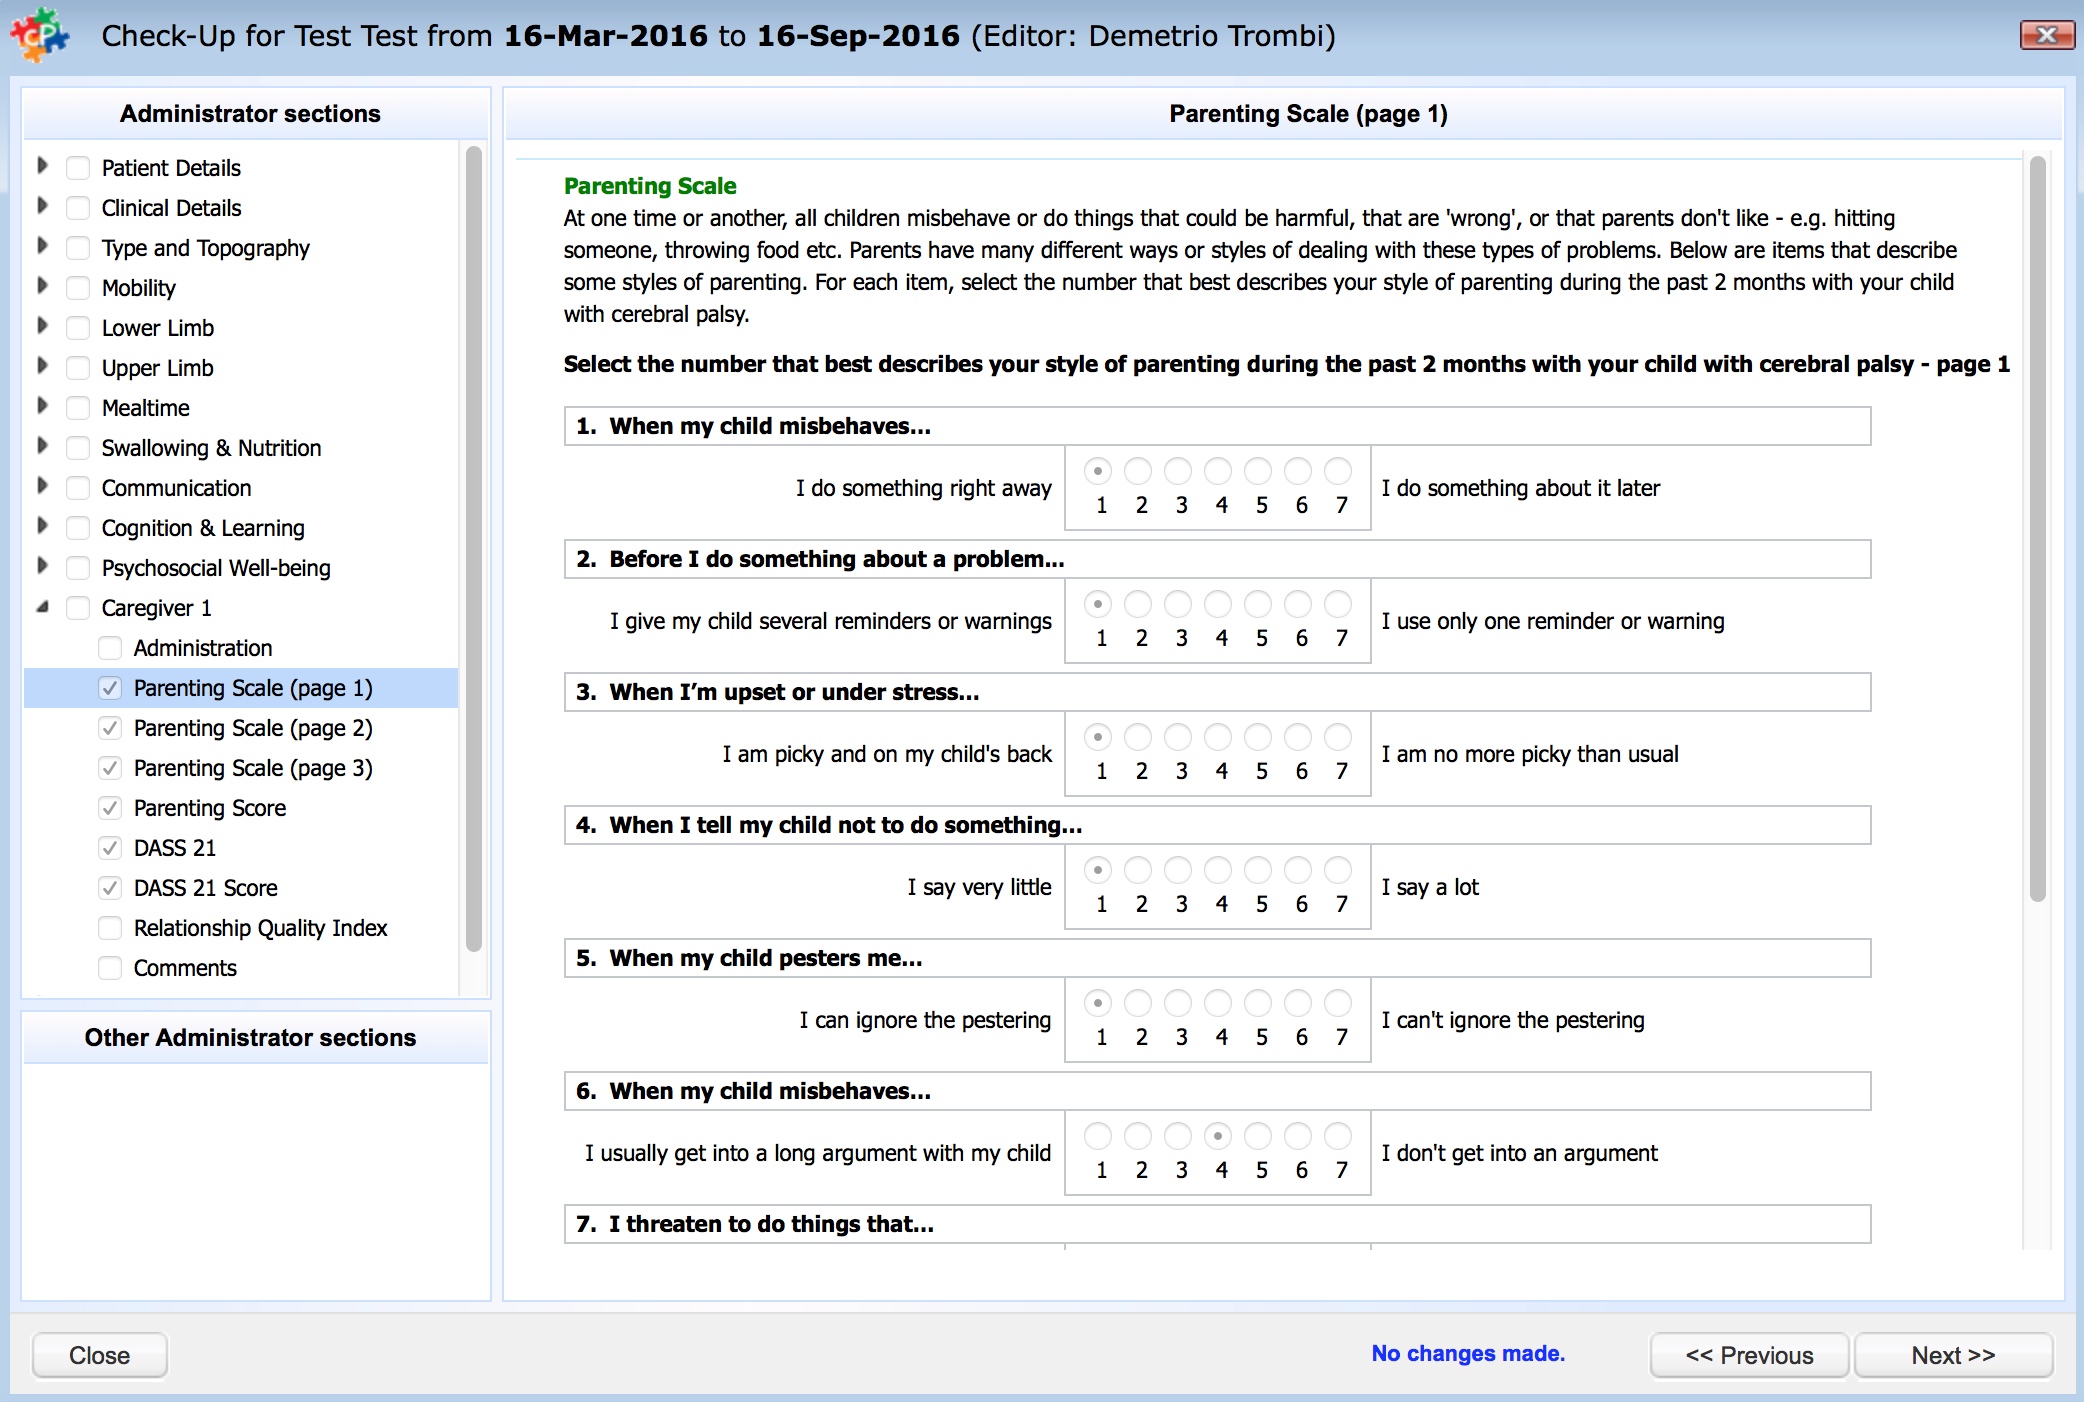
Task: Tick the Comments checkbox
Action: tap(110, 968)
